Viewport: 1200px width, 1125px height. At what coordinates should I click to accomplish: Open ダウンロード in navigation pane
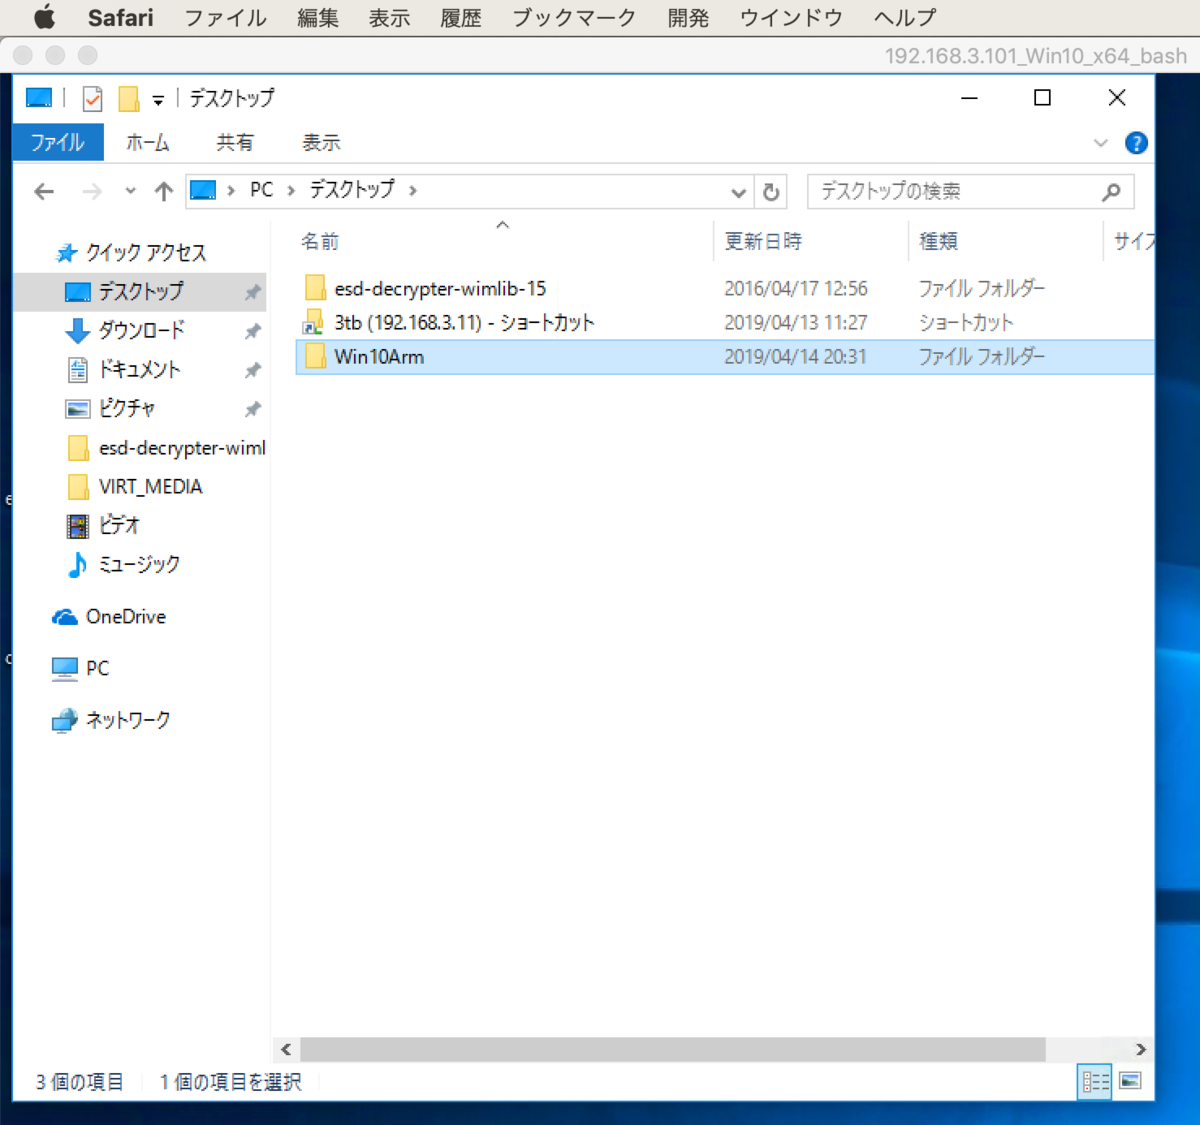(141, 330)
